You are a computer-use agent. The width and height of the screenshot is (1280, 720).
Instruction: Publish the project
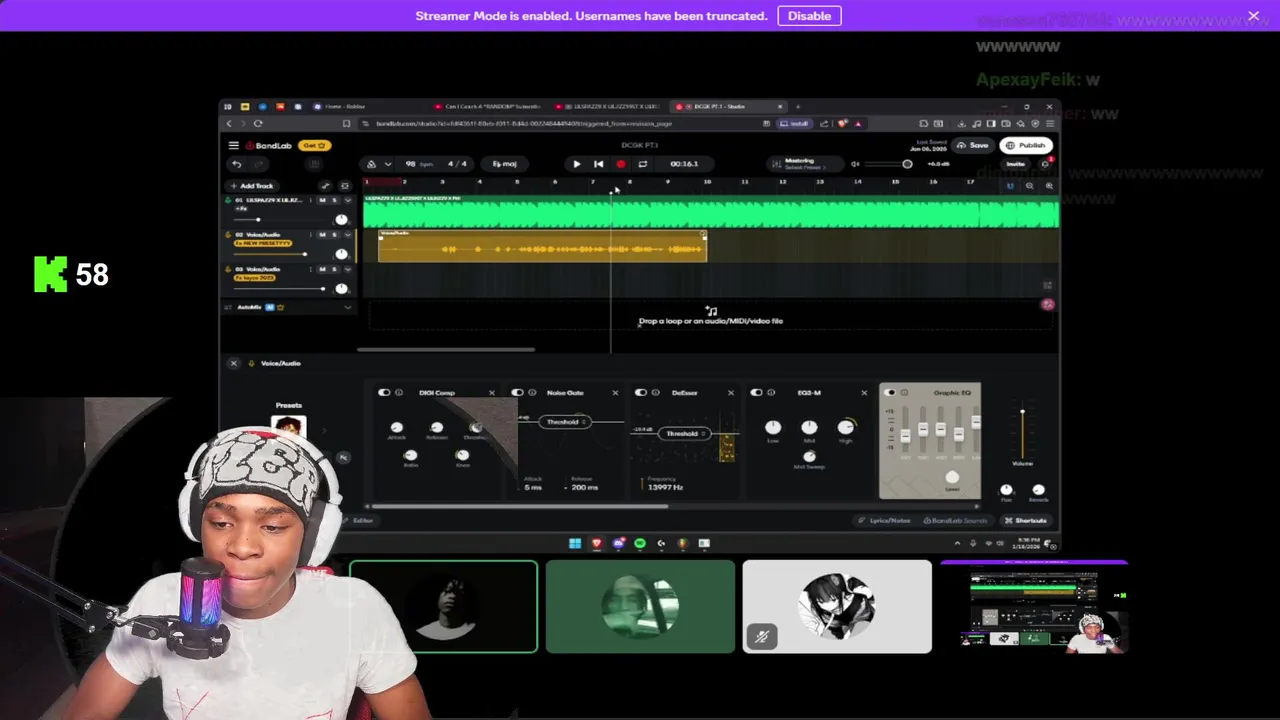(x=1026, y=145)
